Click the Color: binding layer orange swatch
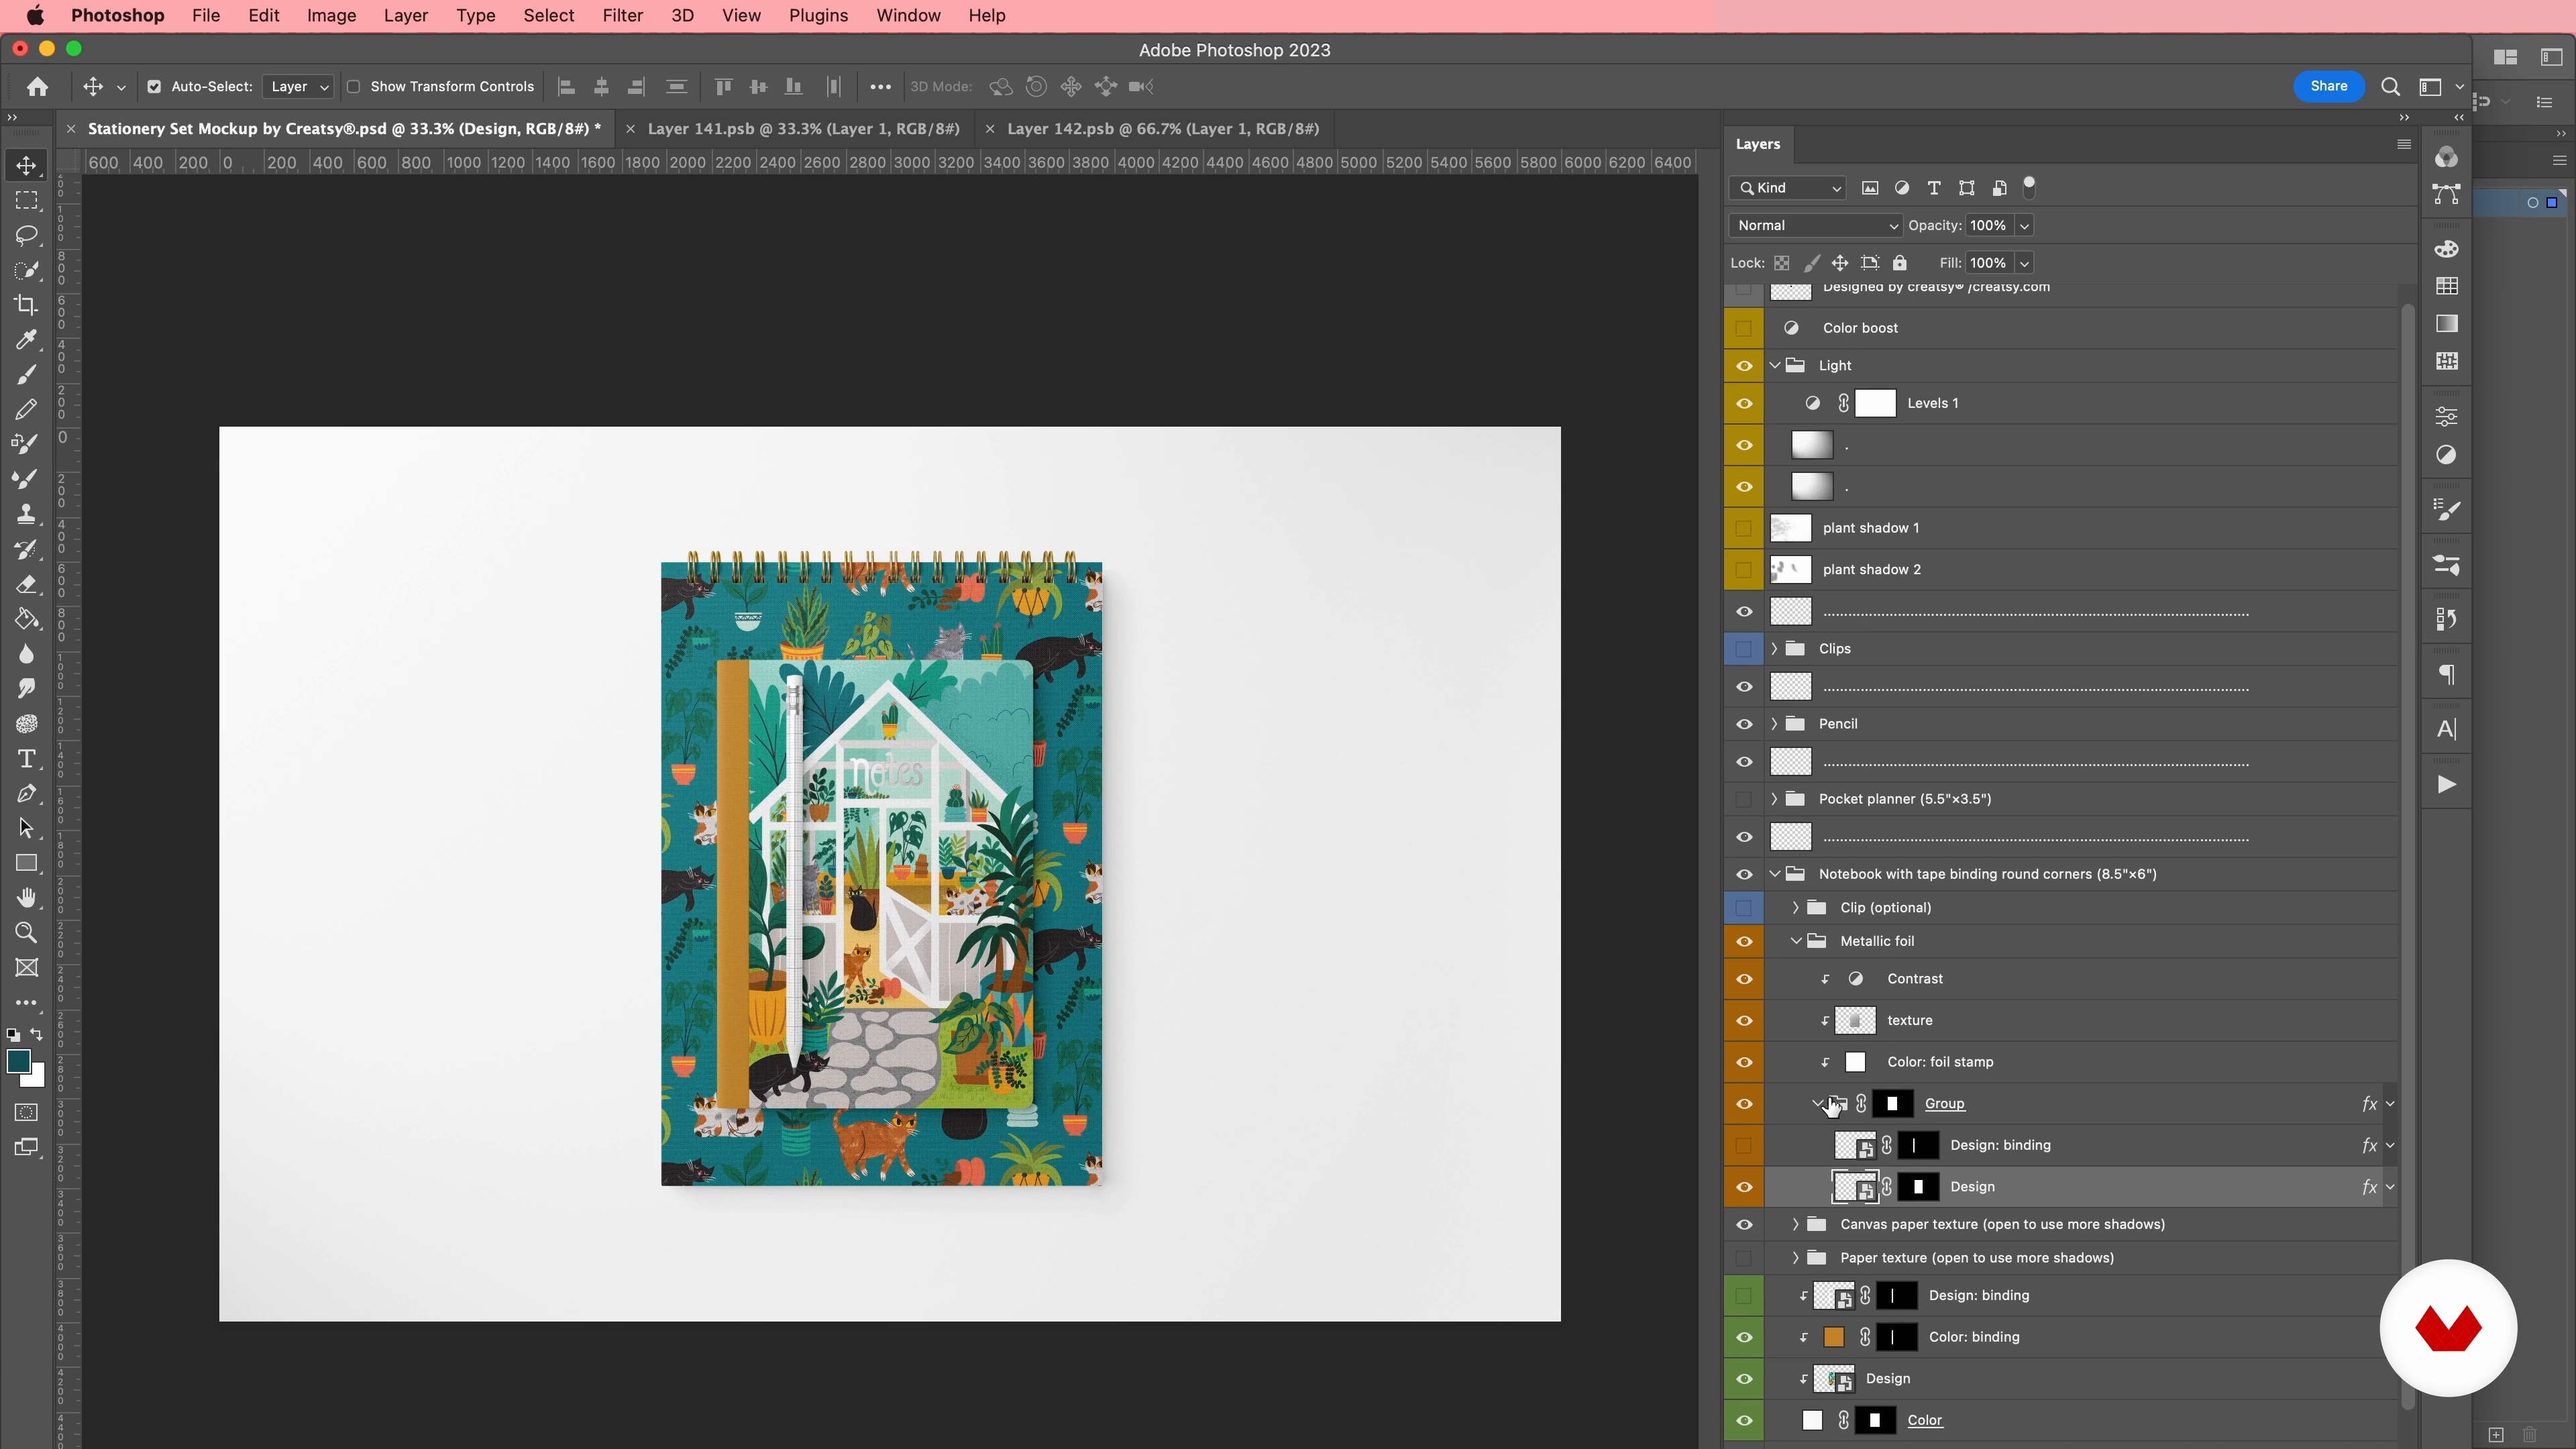The width and height of the screenshot is (2576, 1449). tap(1834, 1337)
